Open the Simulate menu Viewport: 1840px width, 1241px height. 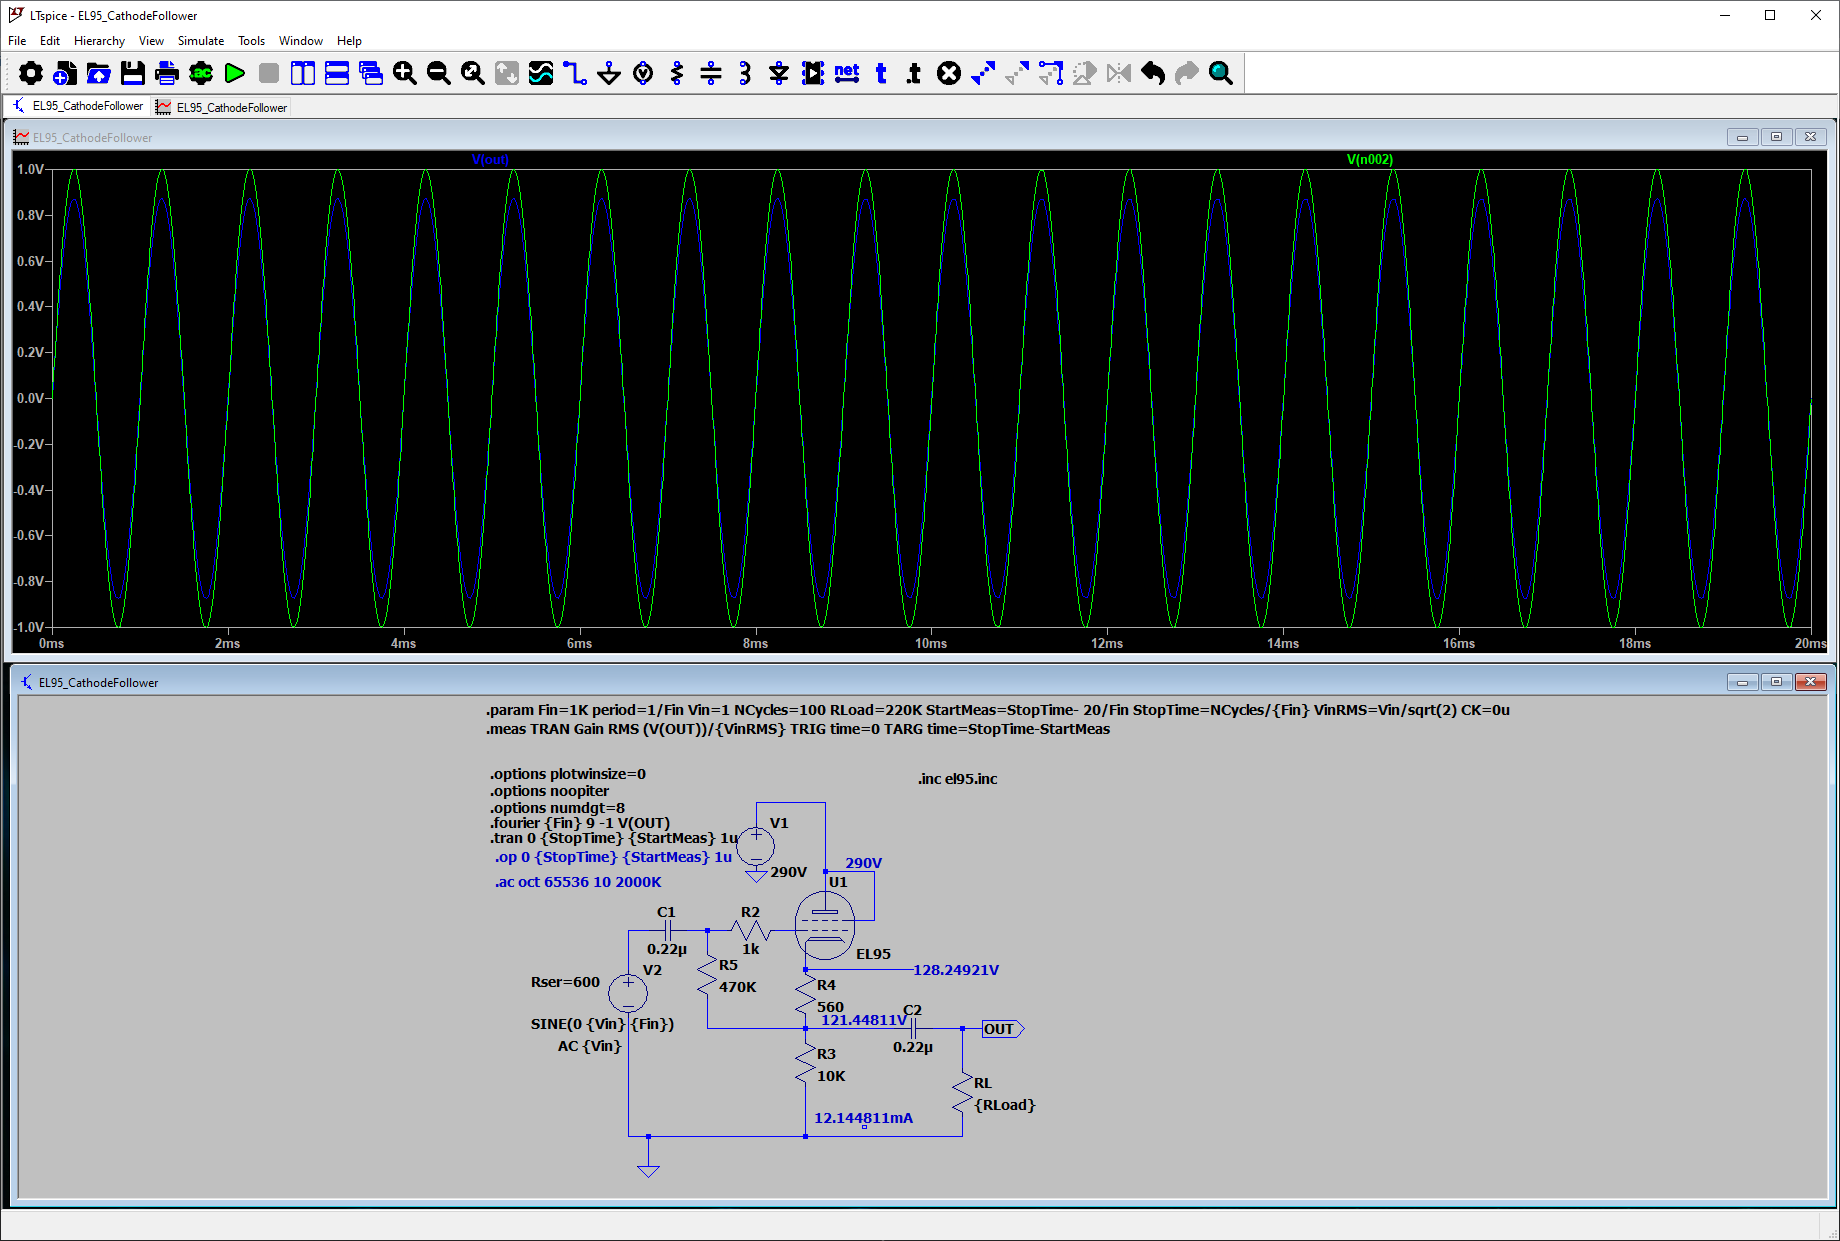[201, 41]
